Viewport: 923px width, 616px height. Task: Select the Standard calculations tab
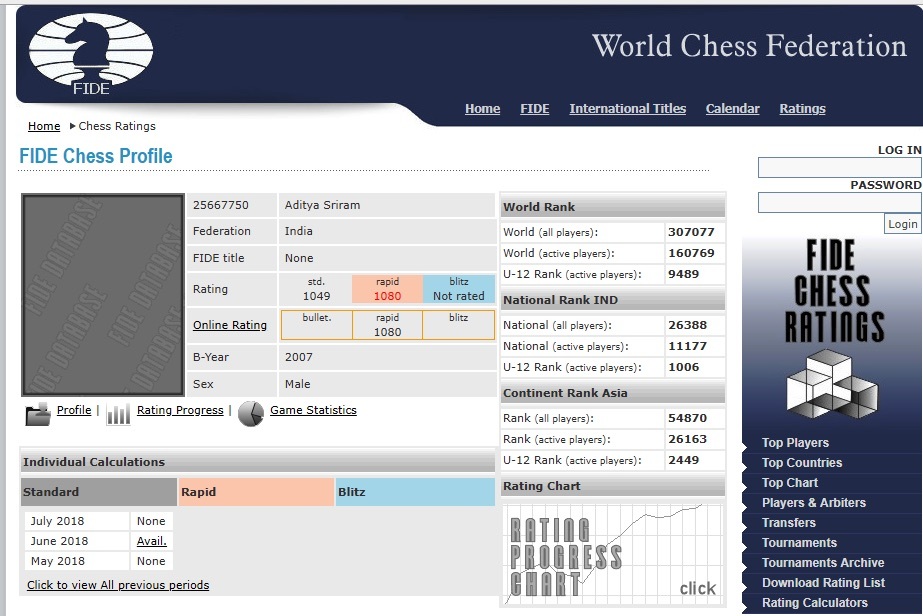tap(98, 492)
